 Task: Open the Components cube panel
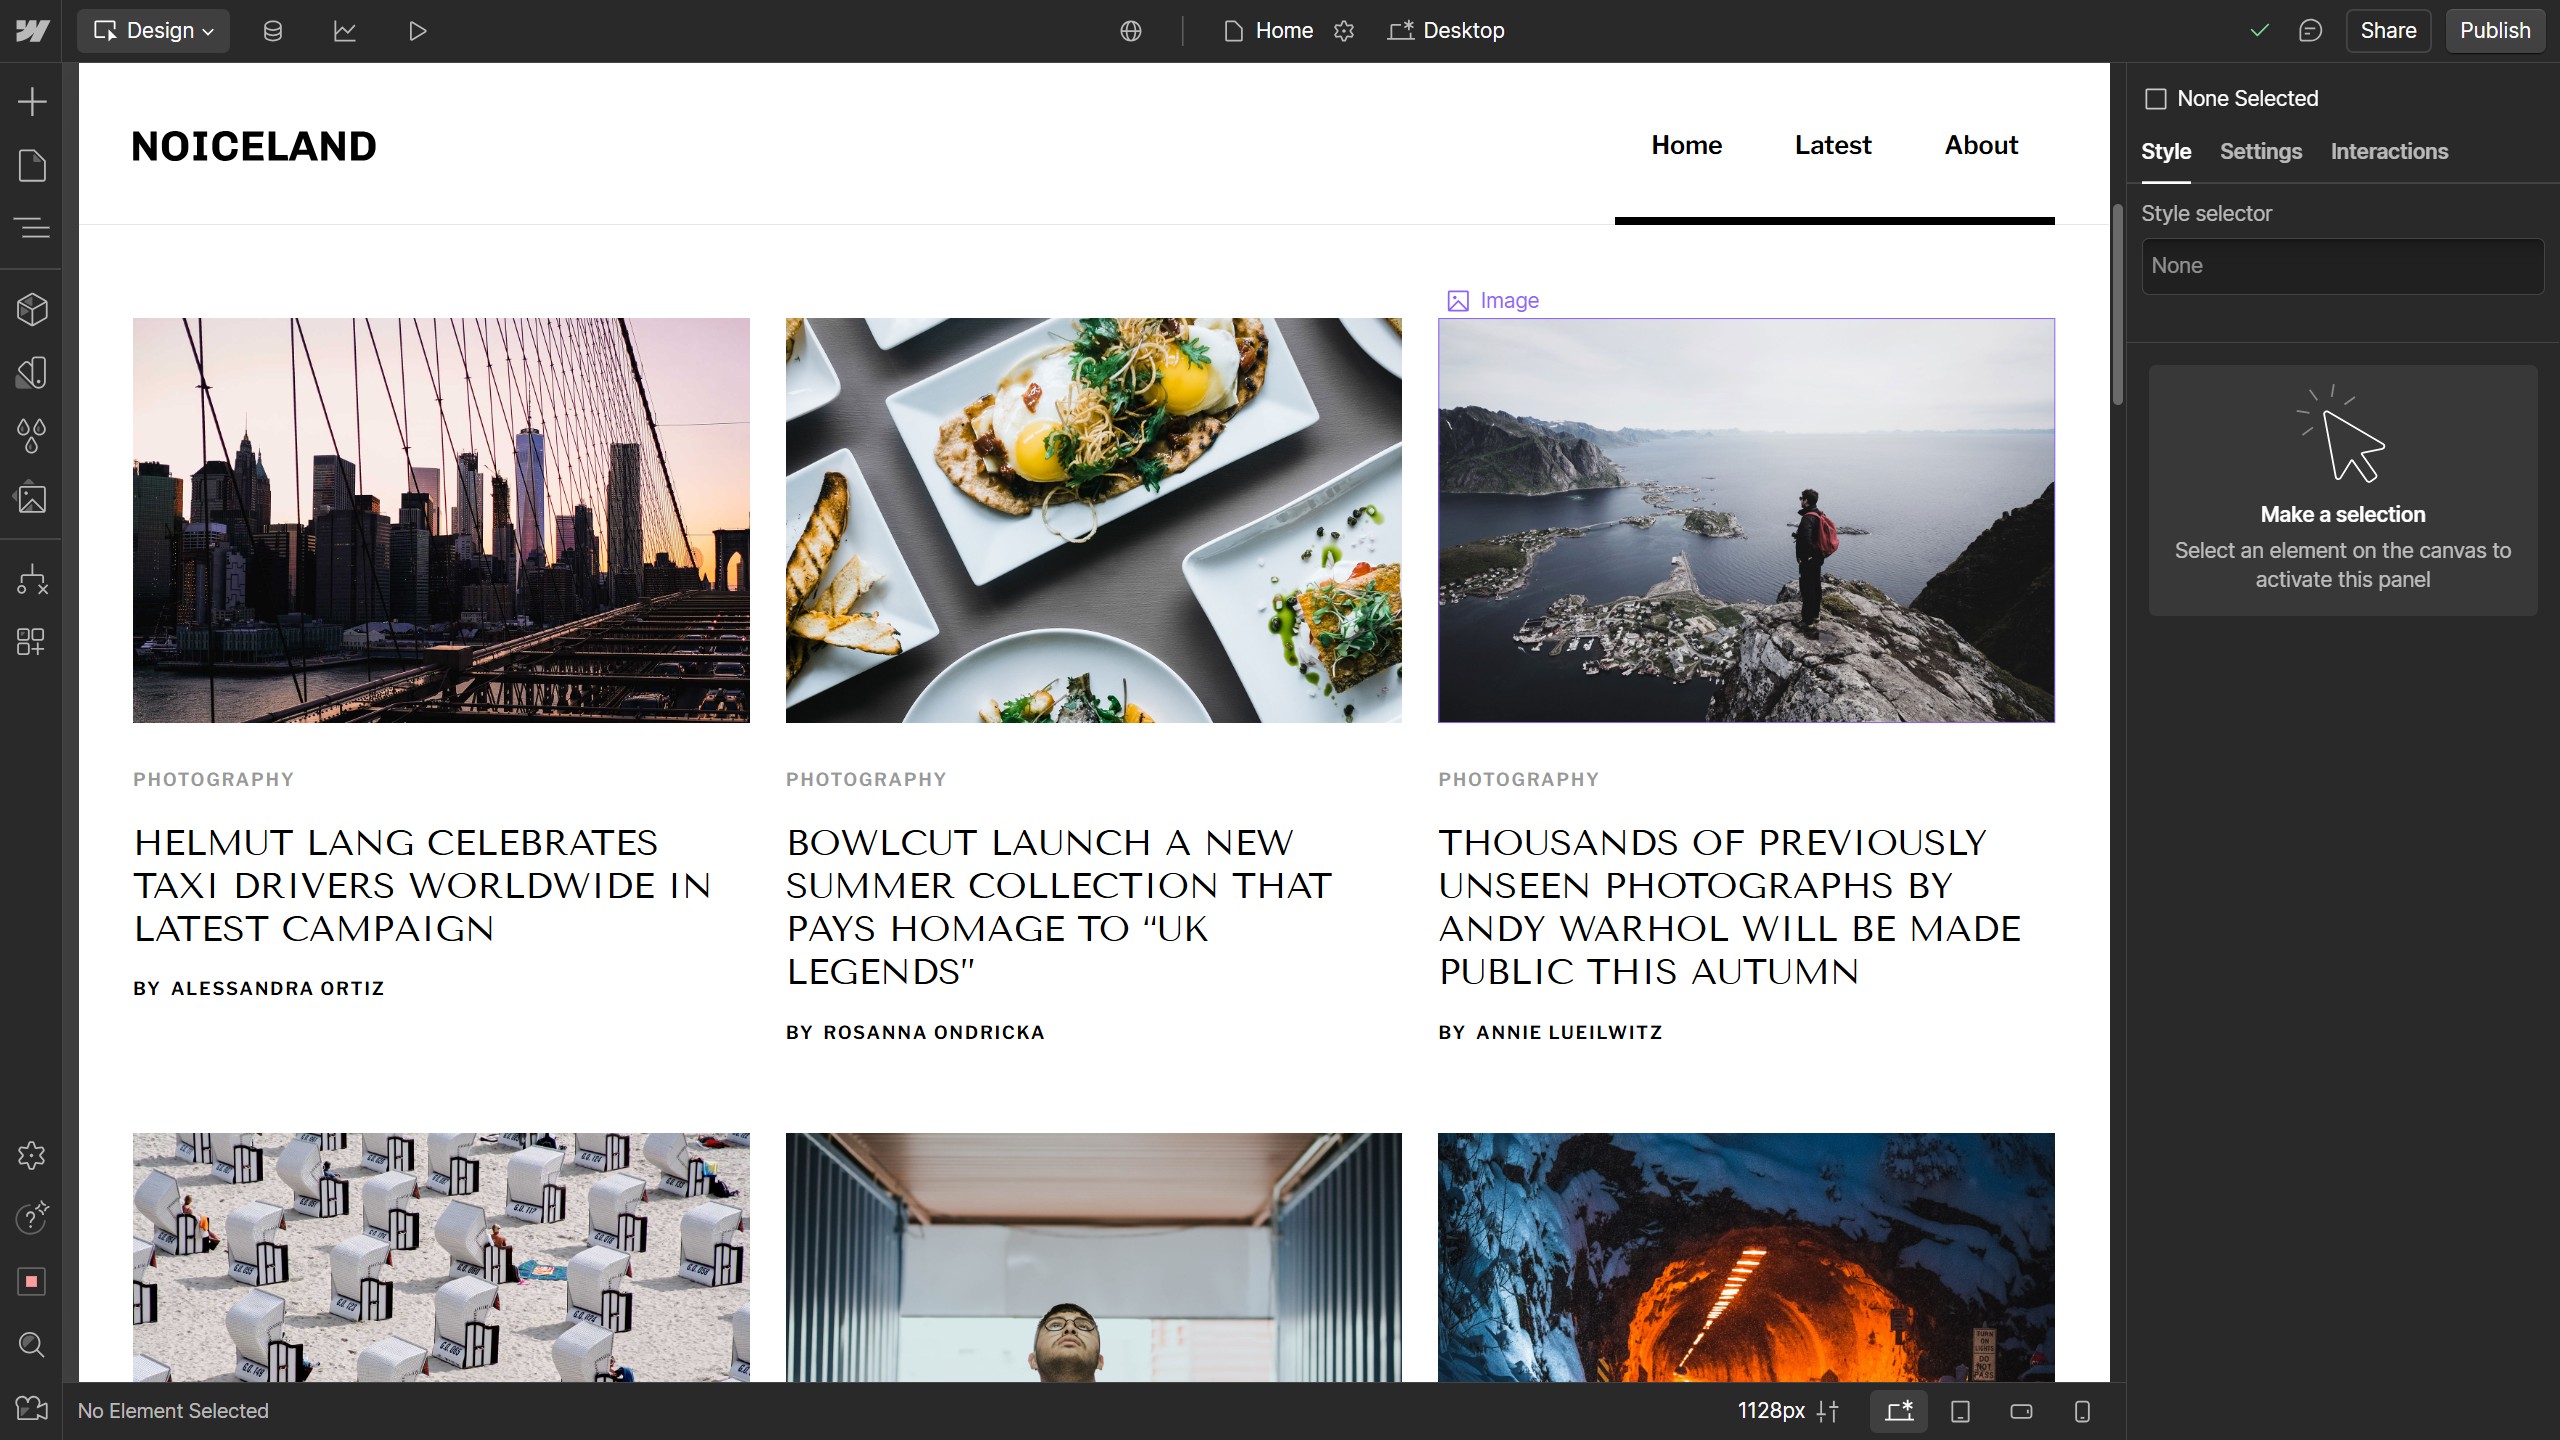pyautogui.click(x=32, y=310)
